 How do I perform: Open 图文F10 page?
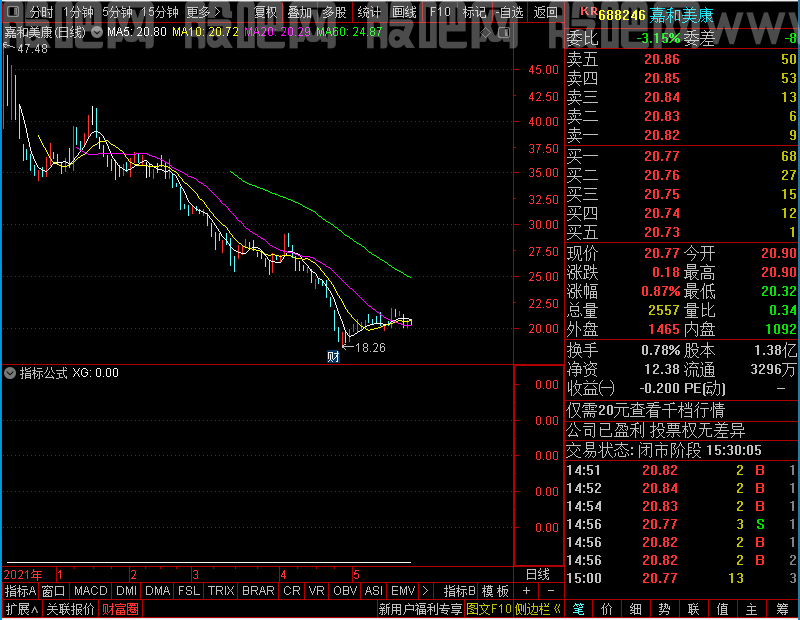coord(489,609)
